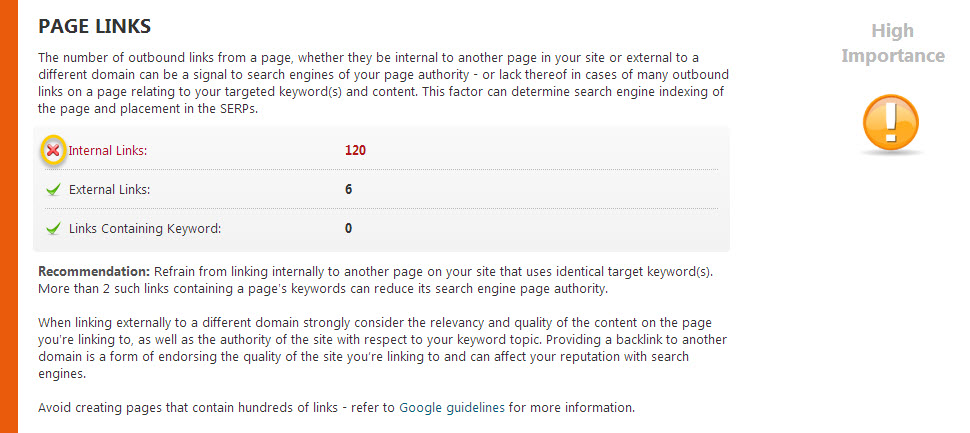Click the green checkmark beside Links Containing Keyword
The image size is (970, 433).
pyautogui.click(x=54, y=228)
